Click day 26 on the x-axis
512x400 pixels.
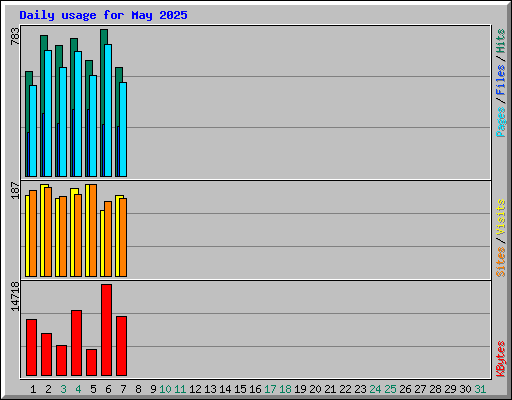coord(405,389)
